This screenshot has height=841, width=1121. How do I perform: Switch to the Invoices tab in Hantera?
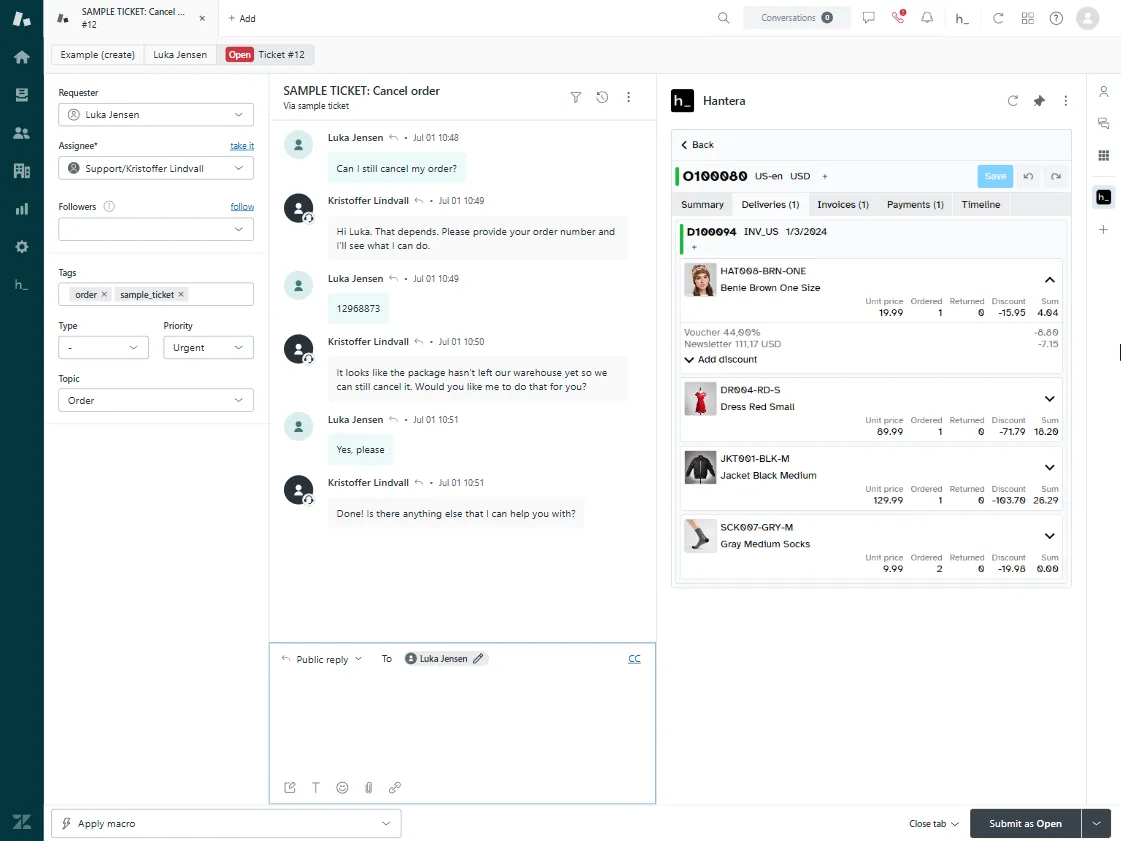(x=843, y=204)
